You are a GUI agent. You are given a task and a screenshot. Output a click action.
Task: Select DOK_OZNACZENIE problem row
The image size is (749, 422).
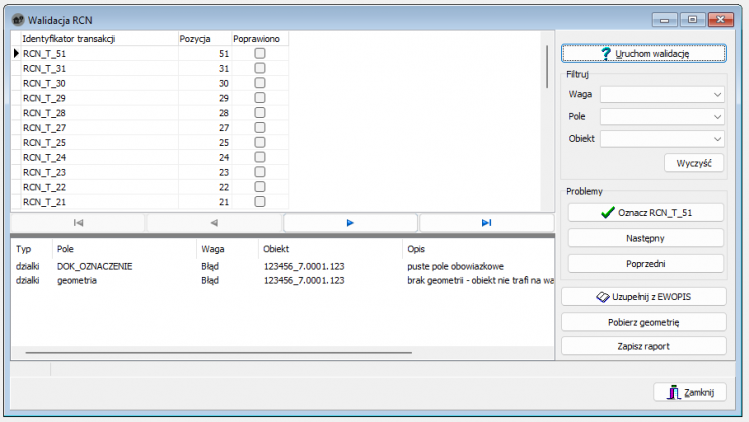point(282,266)
